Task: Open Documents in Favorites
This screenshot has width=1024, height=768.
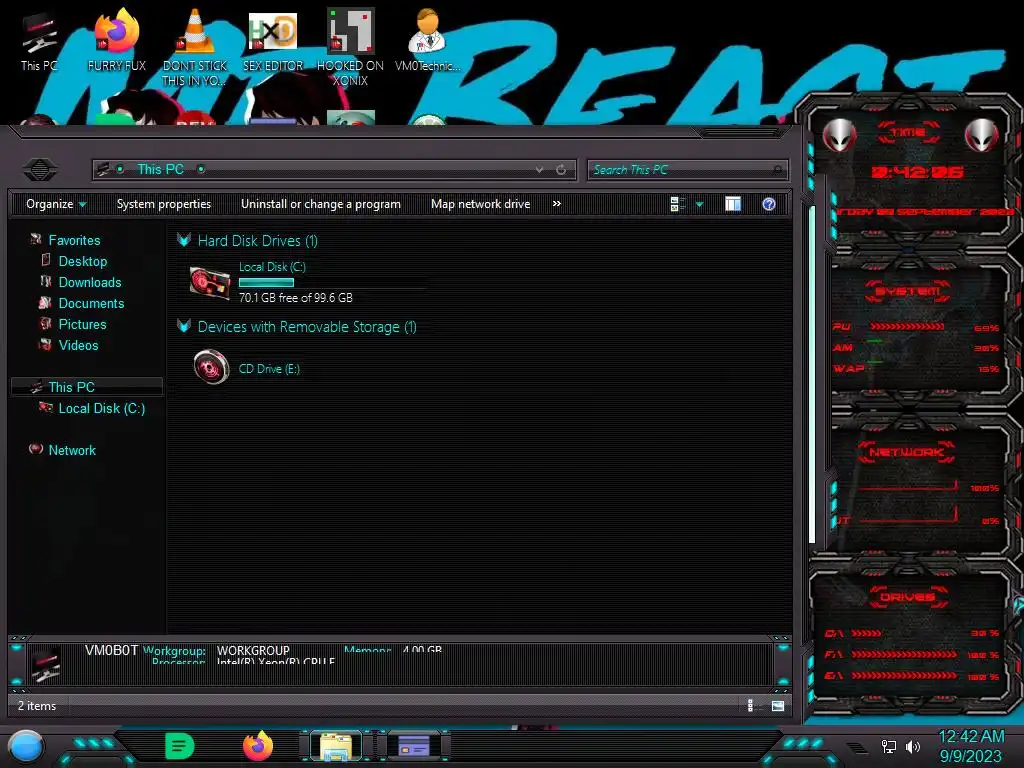Action: pyautogui.click(x=91, y=303)
